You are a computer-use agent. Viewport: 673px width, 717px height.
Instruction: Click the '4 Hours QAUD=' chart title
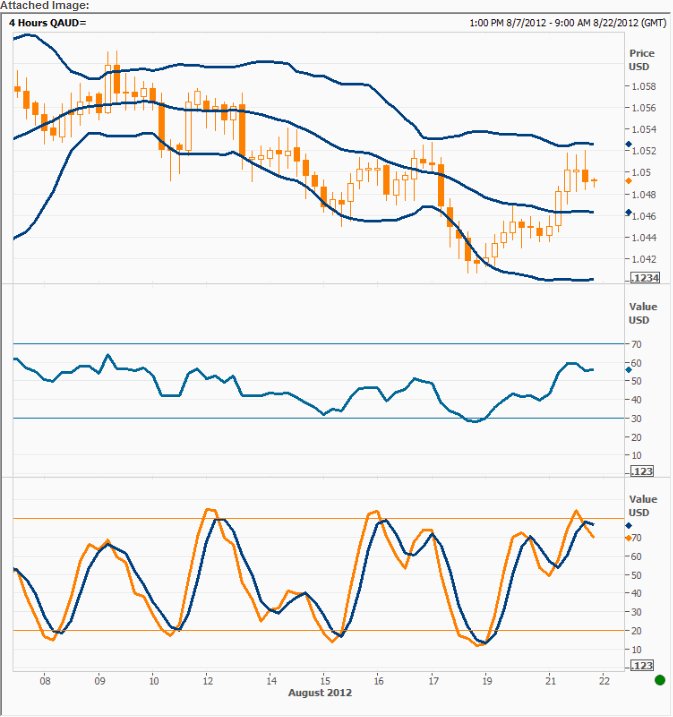click(47, 22)
